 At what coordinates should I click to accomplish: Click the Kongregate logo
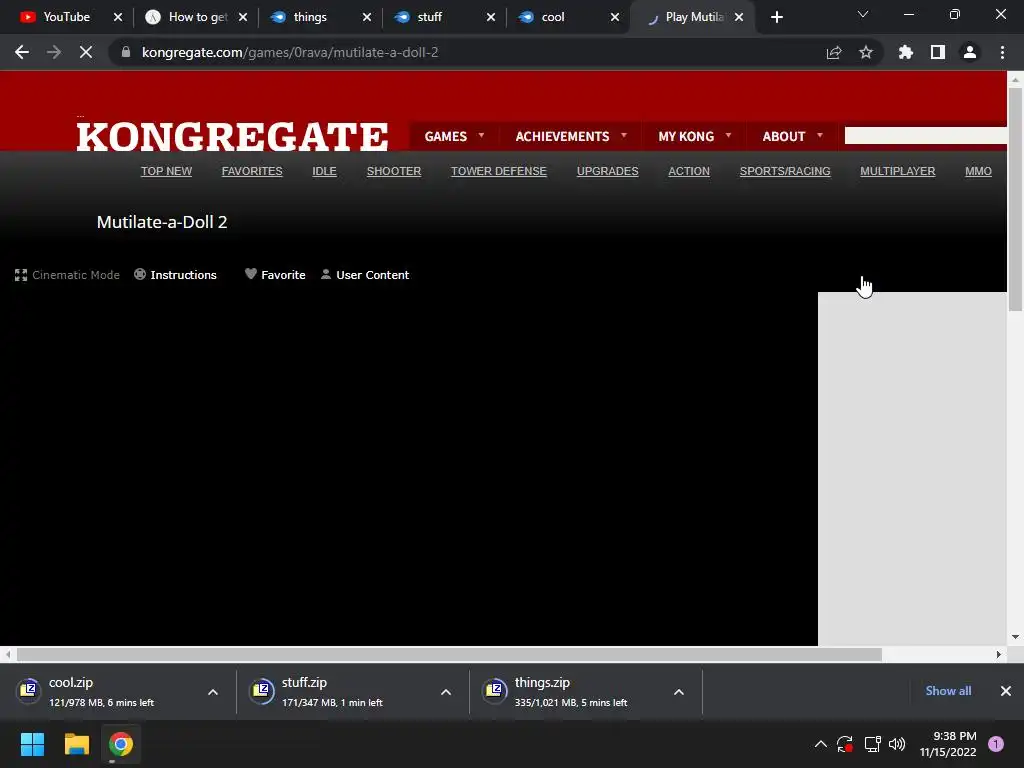pyautogui.click(x=232, y=136)
